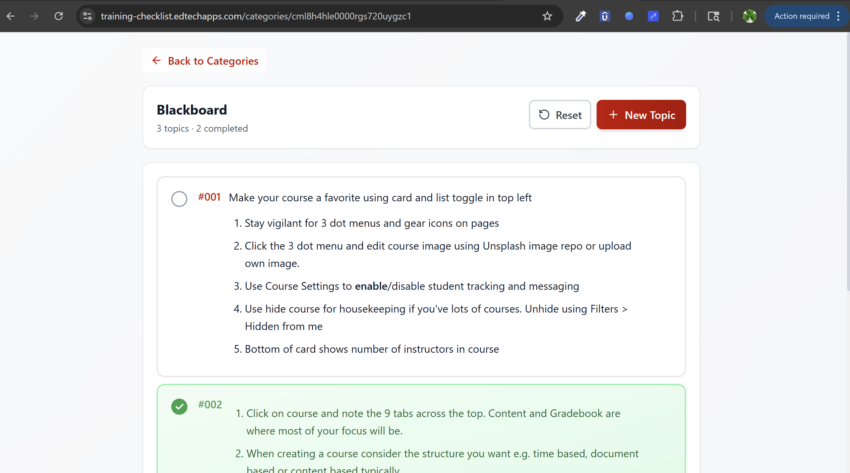Click the address bar URL
Viewport: 850px width, 473px height.
(256, 16)
